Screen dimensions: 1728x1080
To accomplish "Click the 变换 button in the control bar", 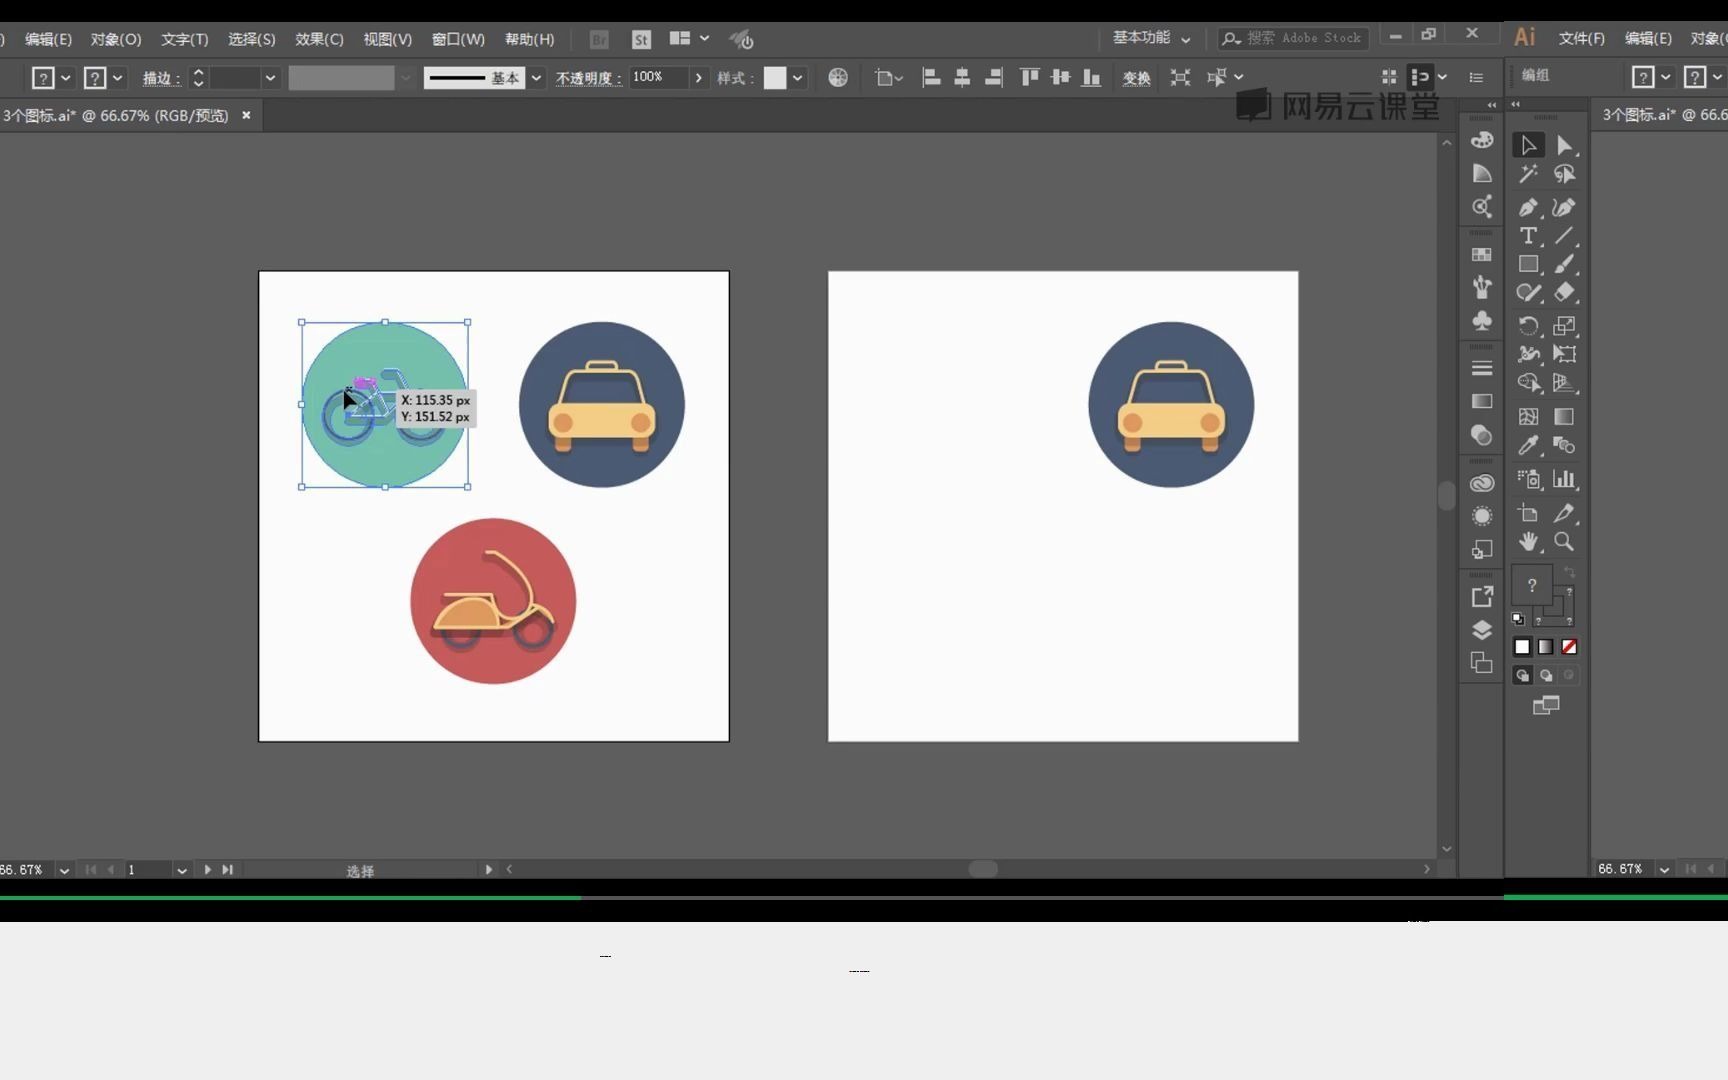I will (1136, 77).
